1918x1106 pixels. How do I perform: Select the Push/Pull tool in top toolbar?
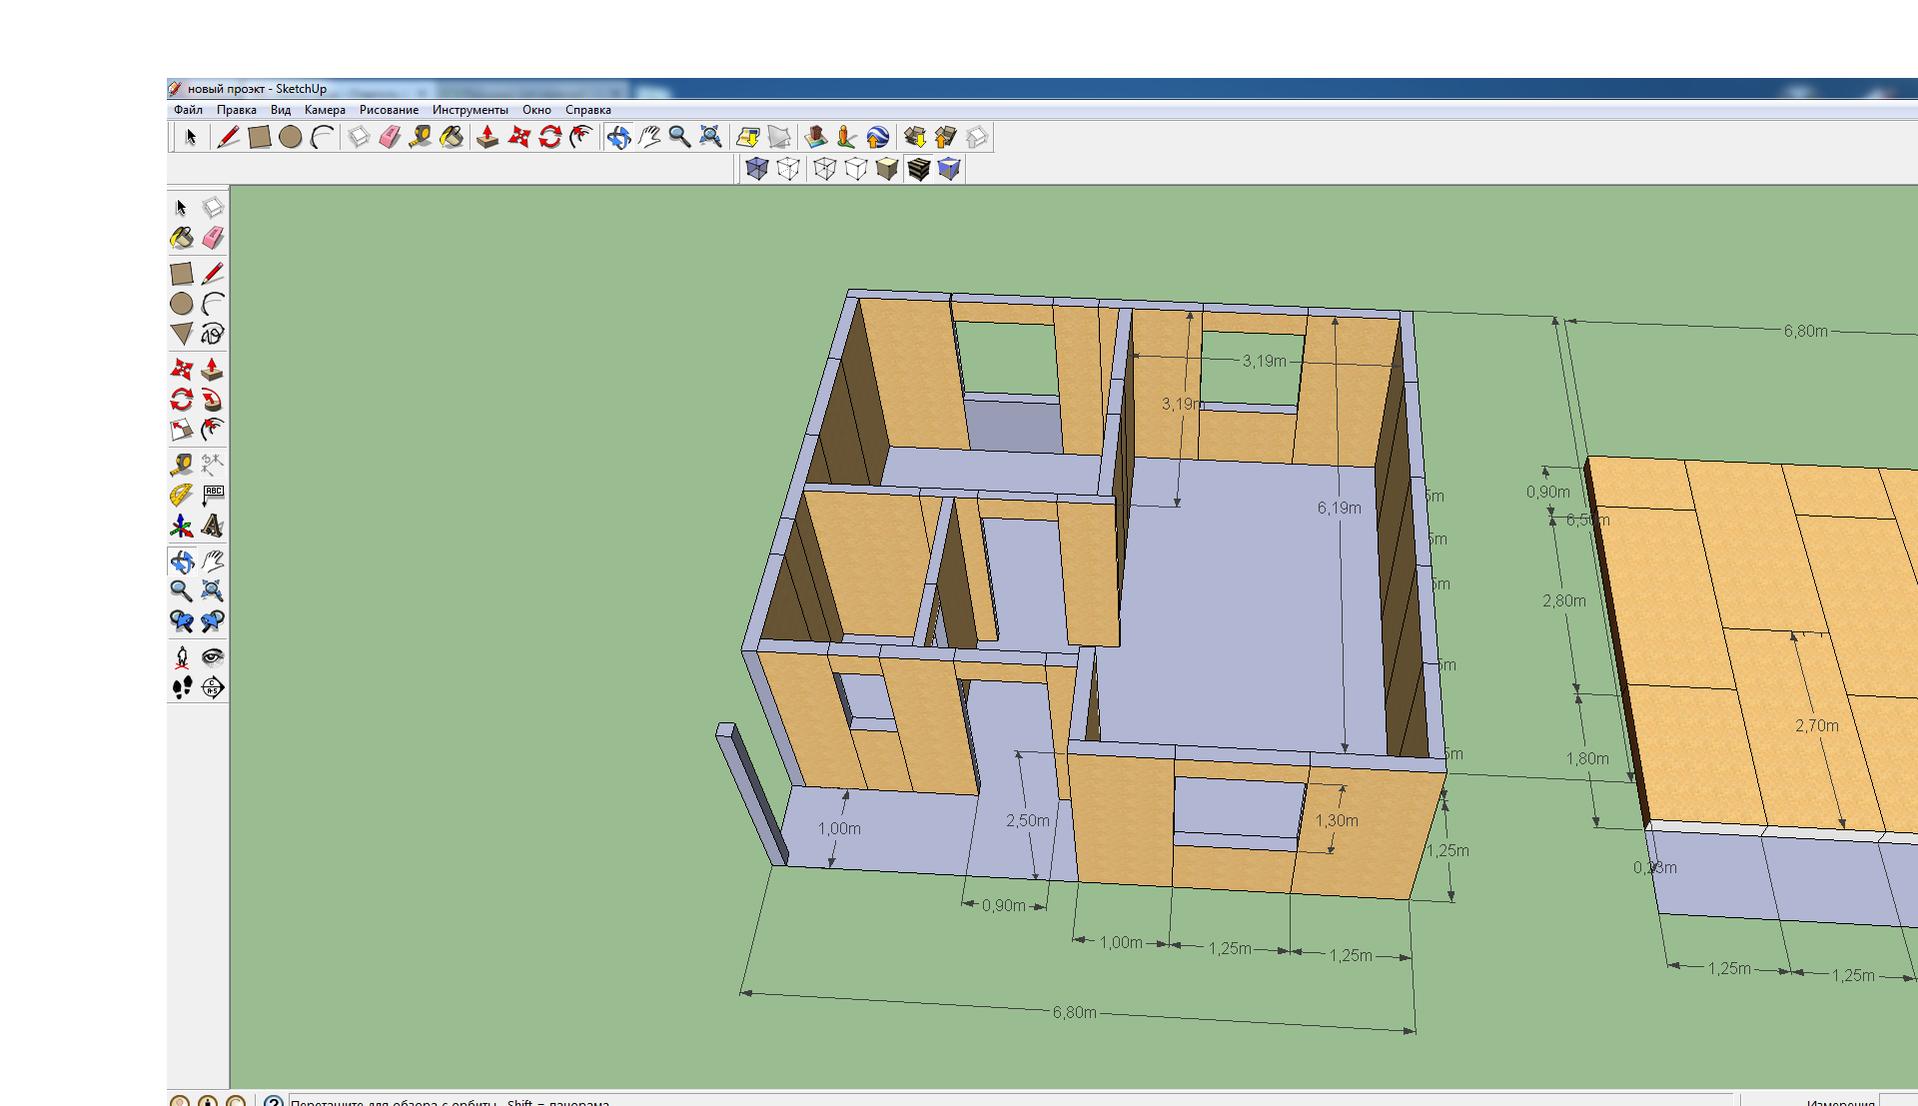click(487, 137)
